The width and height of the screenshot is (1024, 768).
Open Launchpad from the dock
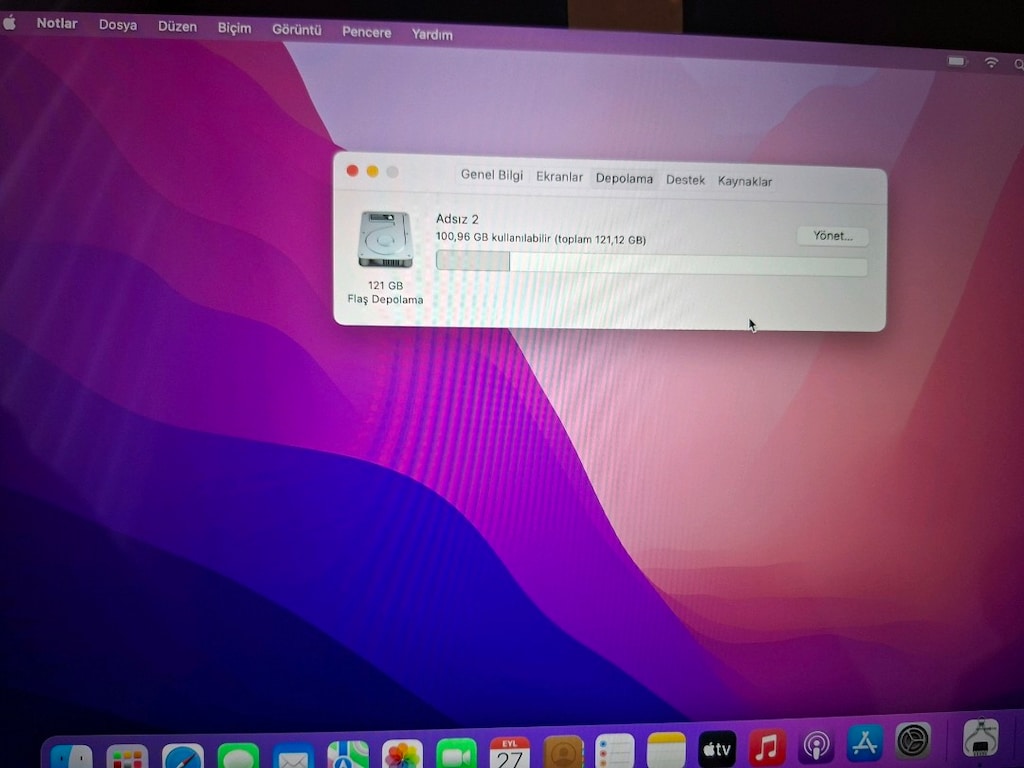127,758
